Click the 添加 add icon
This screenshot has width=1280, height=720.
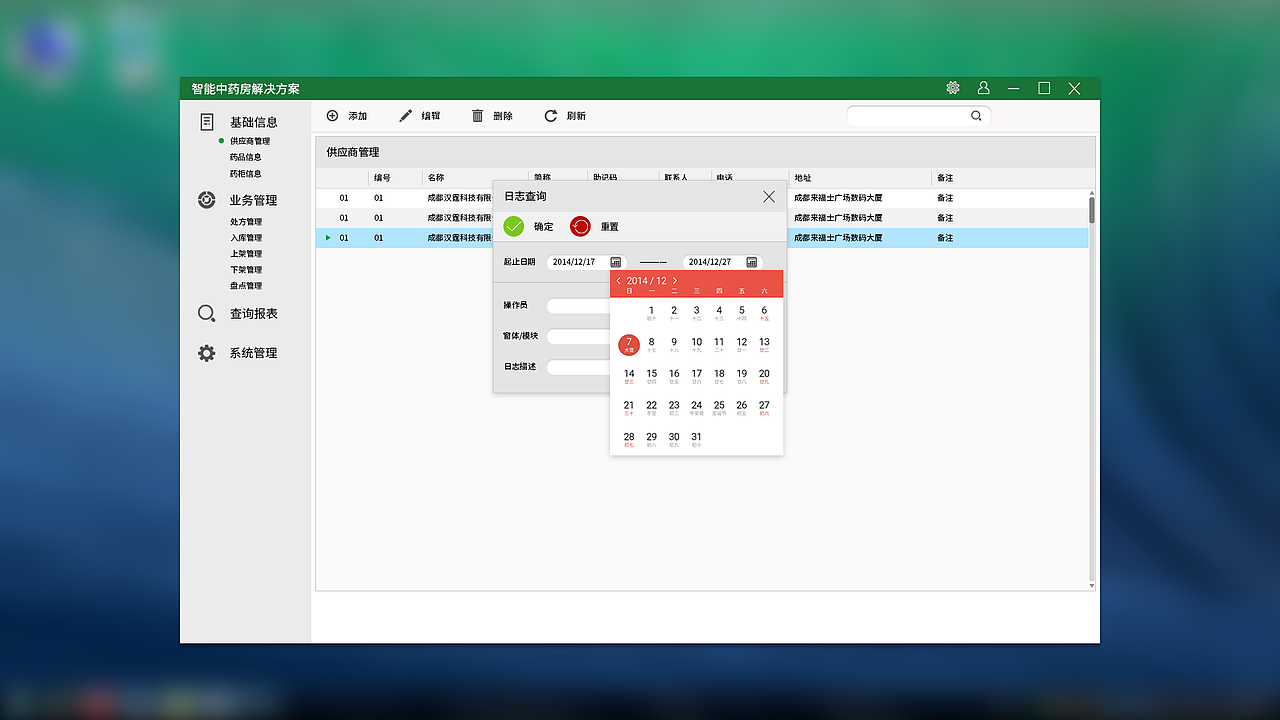pos(333,116)
